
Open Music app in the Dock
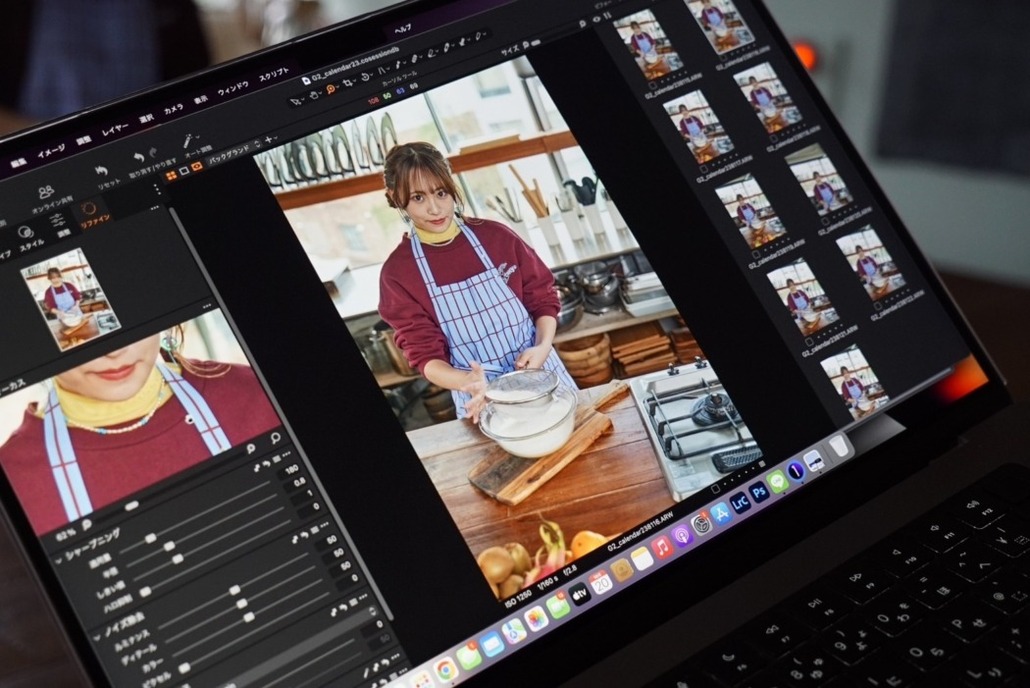coord(662,546)
